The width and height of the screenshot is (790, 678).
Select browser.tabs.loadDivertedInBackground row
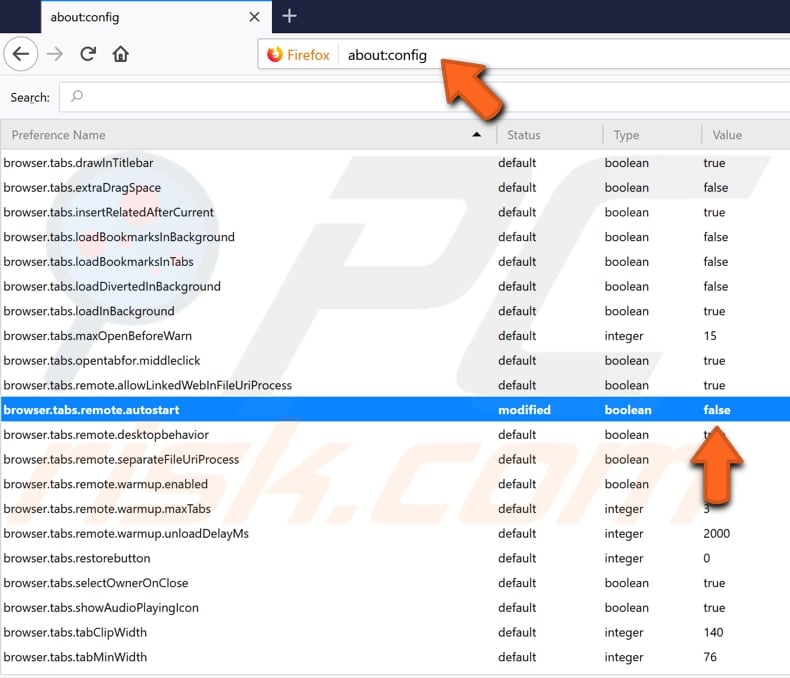(395, 286)
